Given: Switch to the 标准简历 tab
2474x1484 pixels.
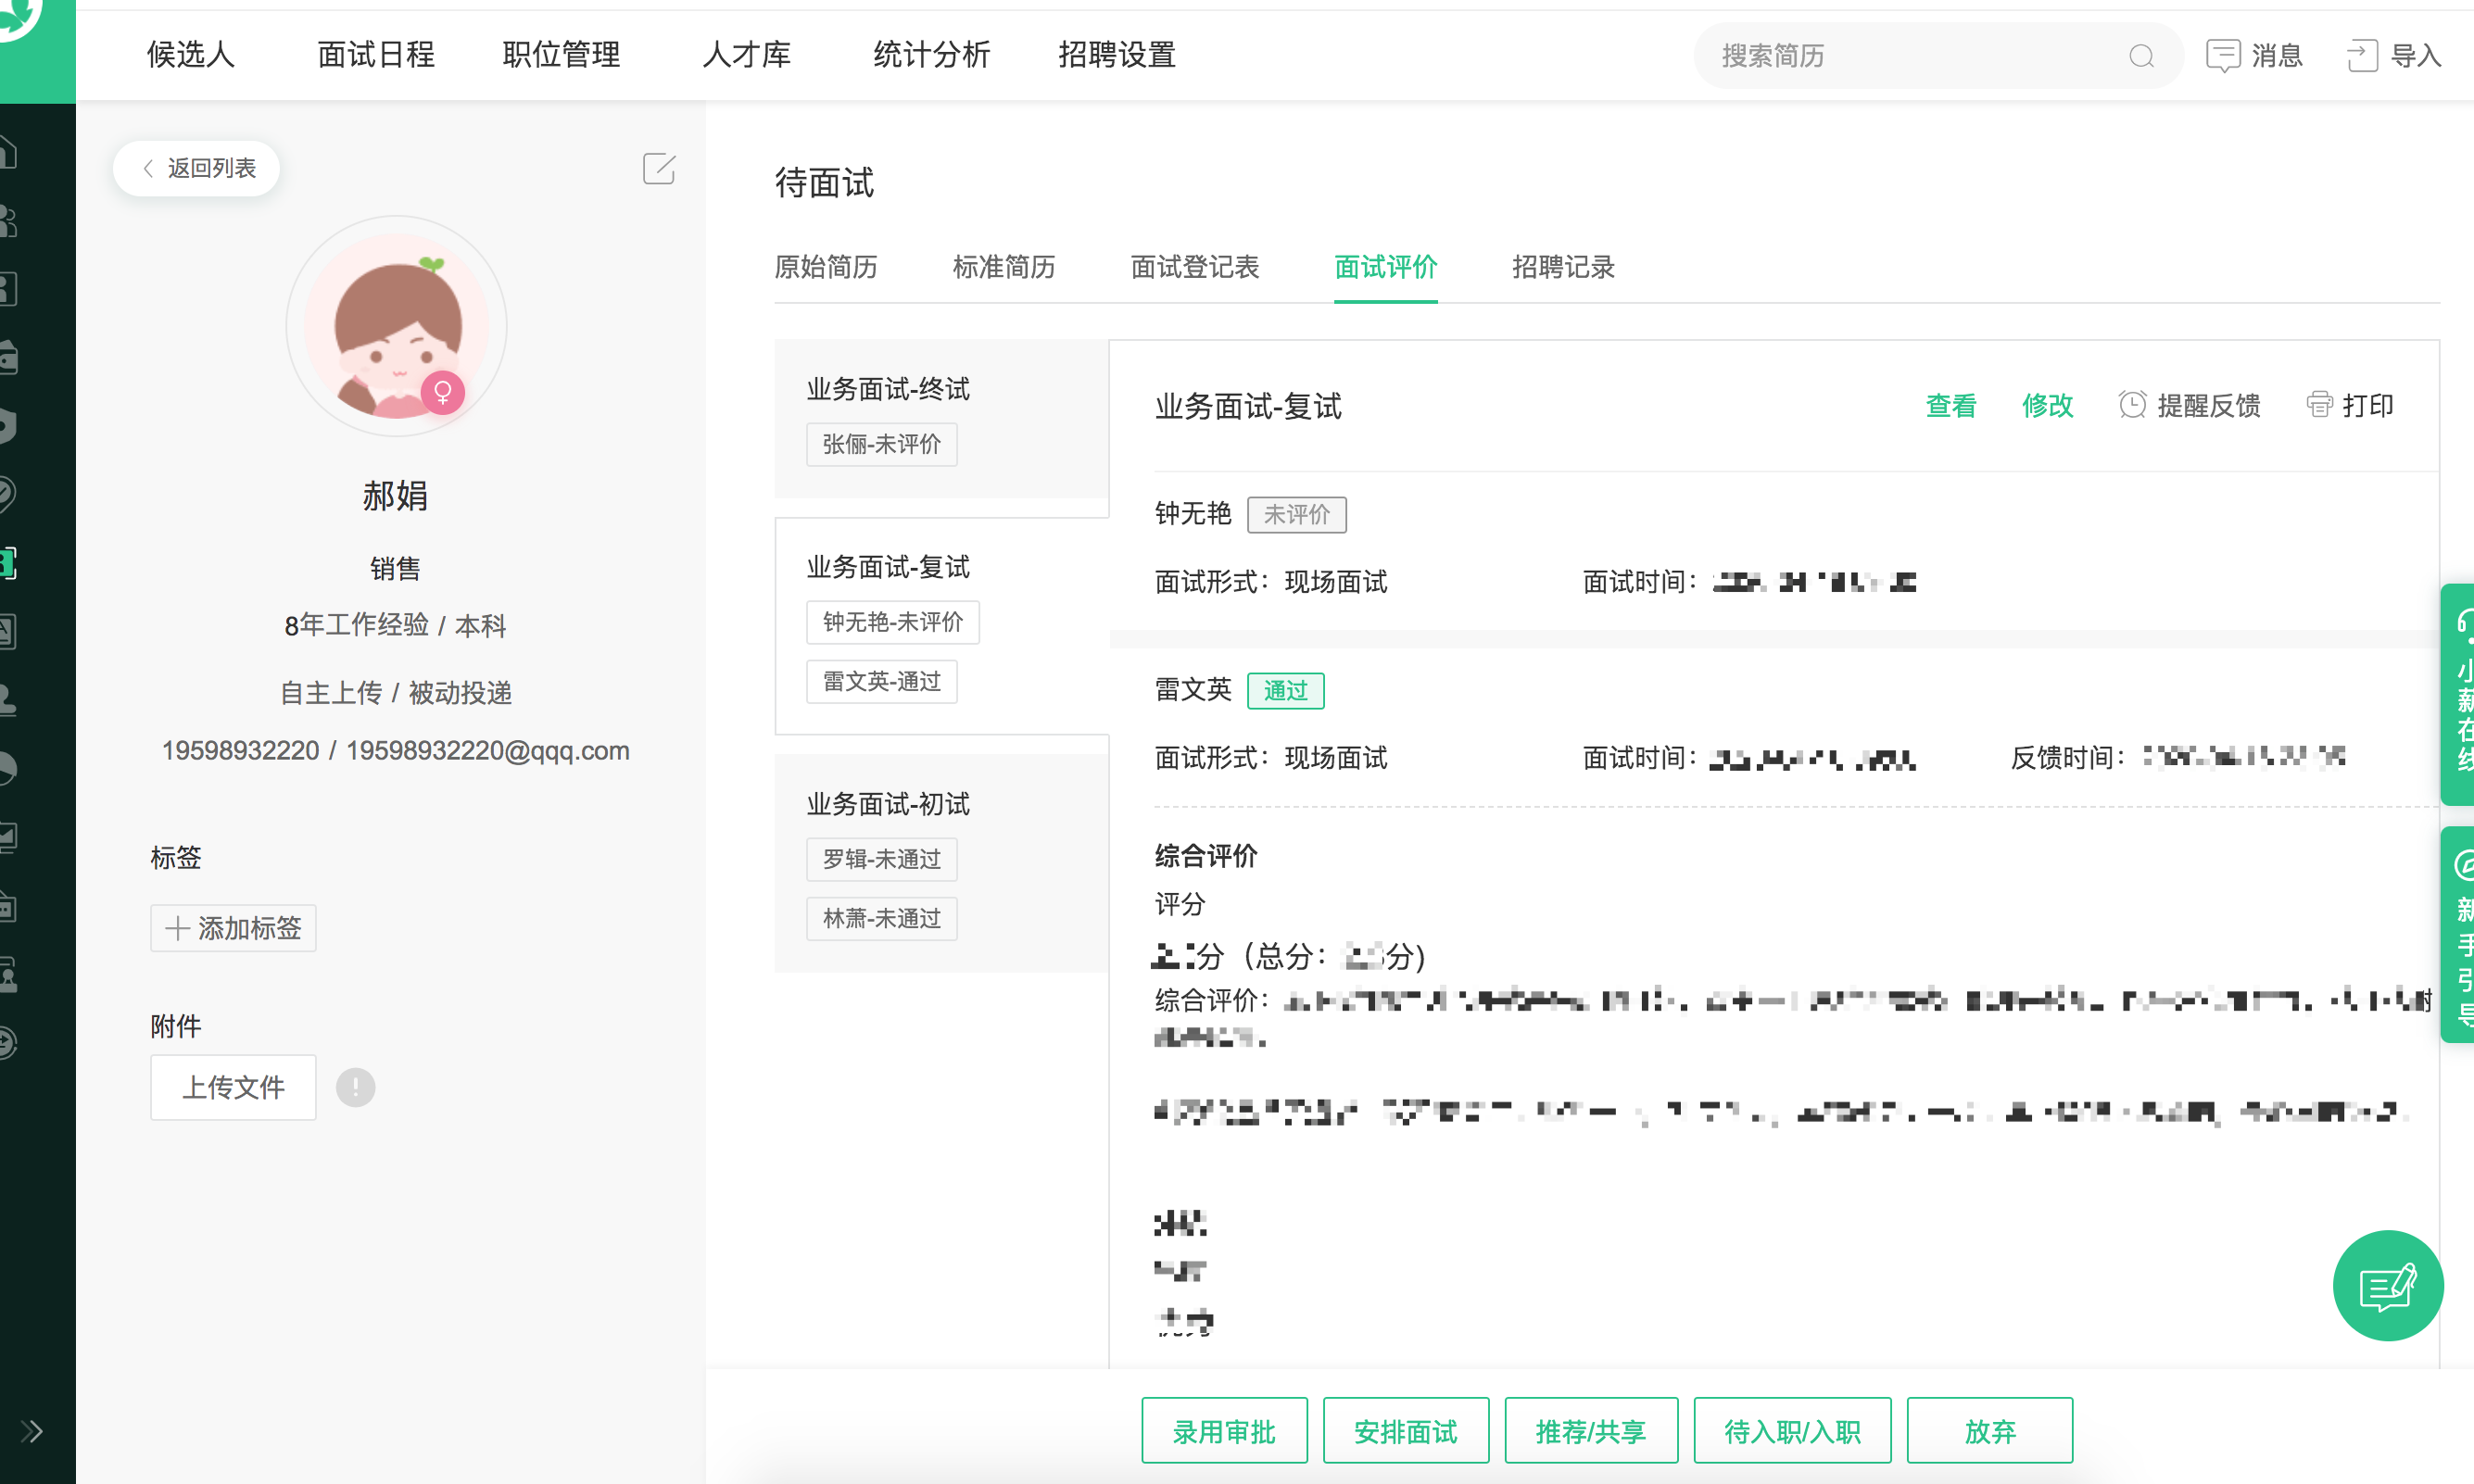Looking at the screenshot, I should coord(1004,267).
